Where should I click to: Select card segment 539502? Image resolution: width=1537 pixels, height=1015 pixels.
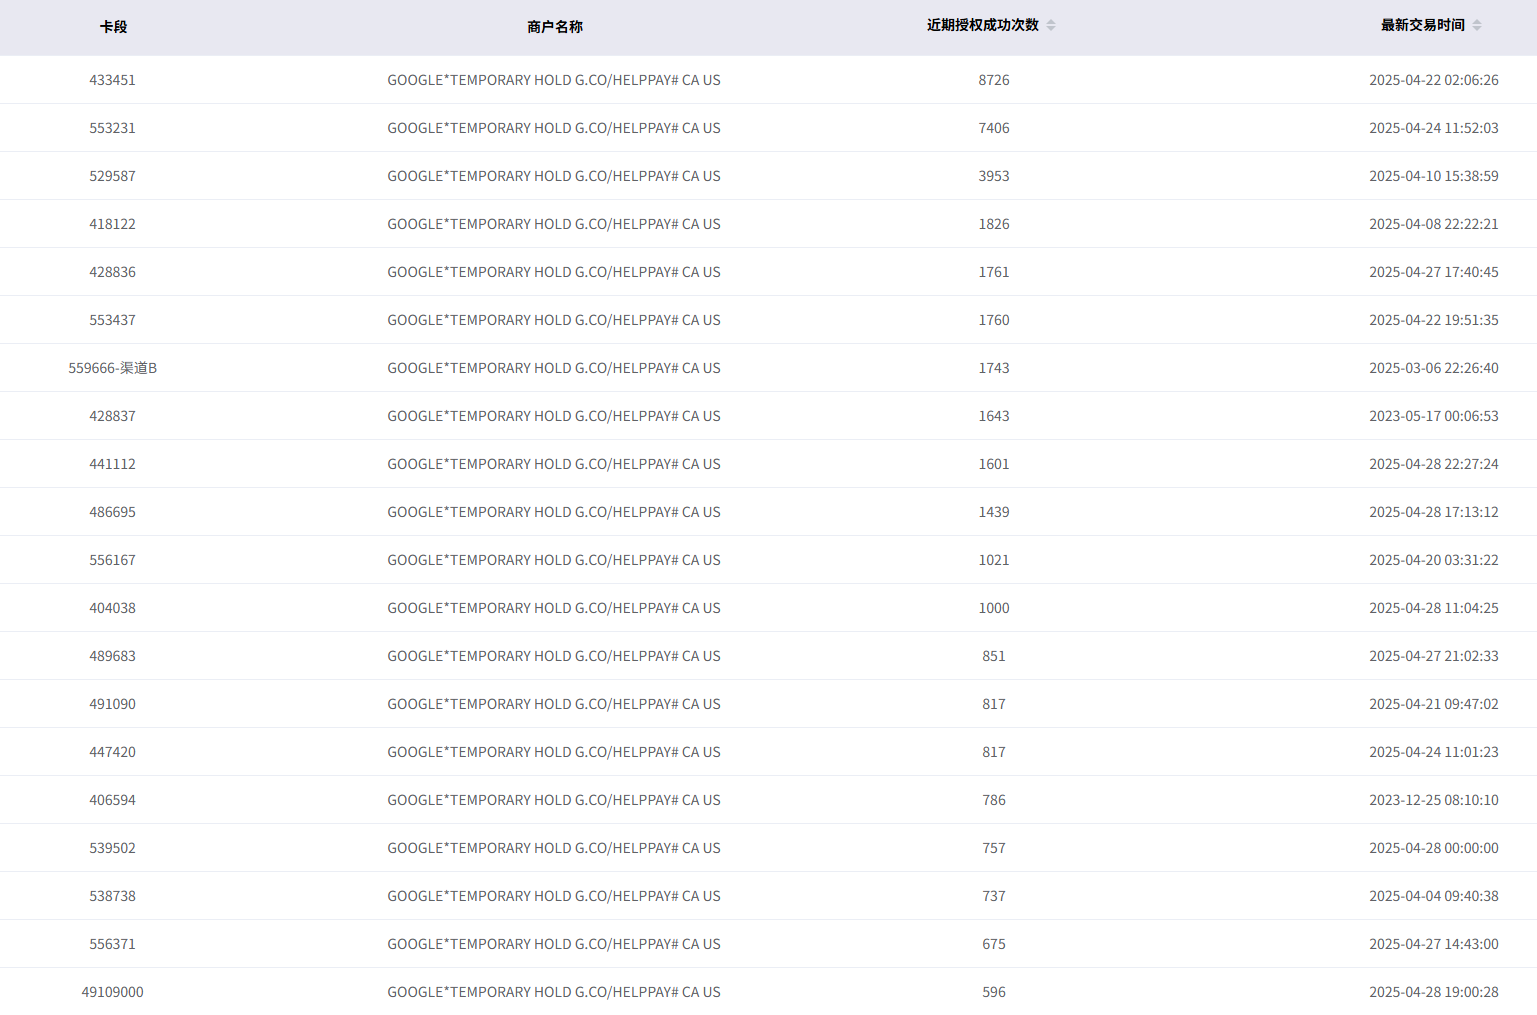[112, 848]
